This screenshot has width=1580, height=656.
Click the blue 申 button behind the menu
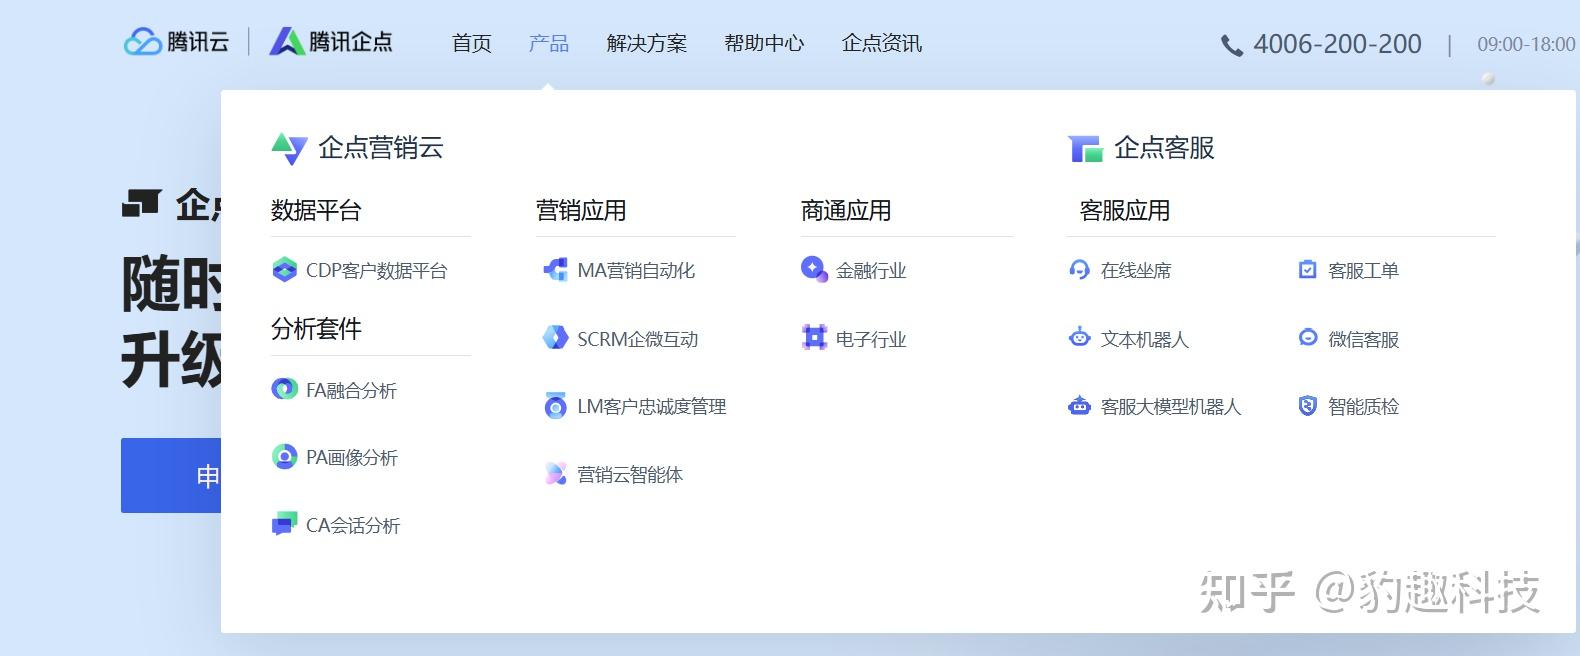171,475
